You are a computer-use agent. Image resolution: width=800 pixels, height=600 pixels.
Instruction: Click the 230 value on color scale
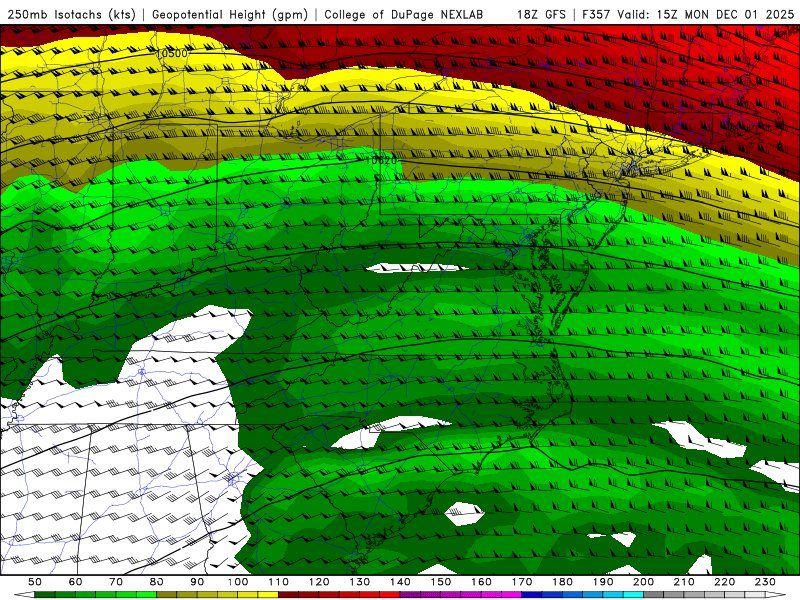pos(765,582)
